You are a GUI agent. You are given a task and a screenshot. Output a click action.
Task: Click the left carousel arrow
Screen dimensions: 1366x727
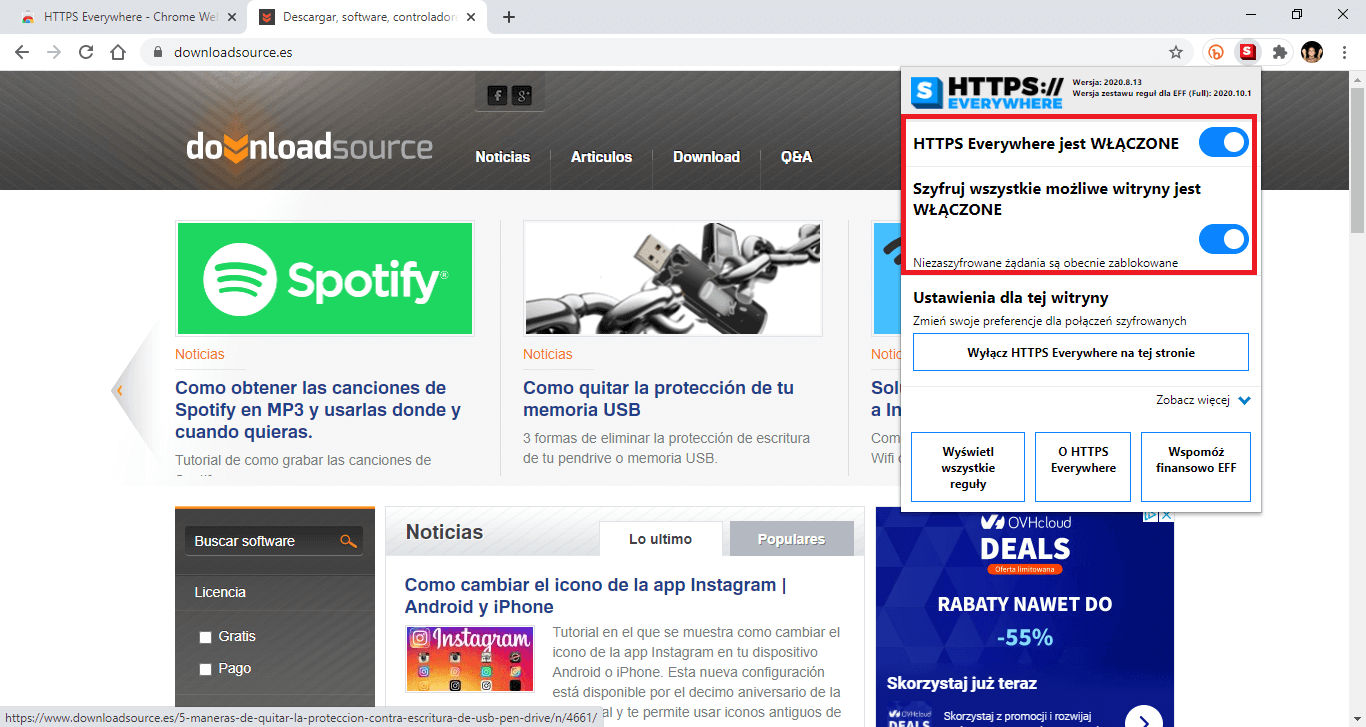tap(119, 390)
